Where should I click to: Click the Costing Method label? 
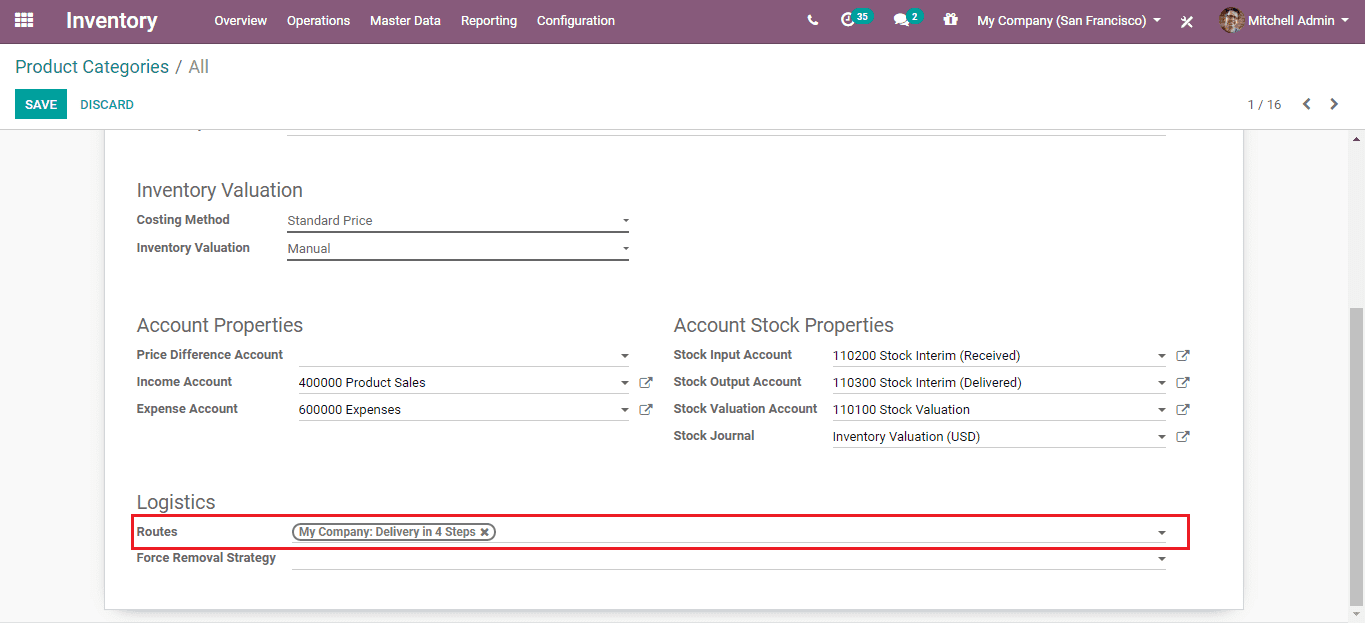tap(183, 220)
